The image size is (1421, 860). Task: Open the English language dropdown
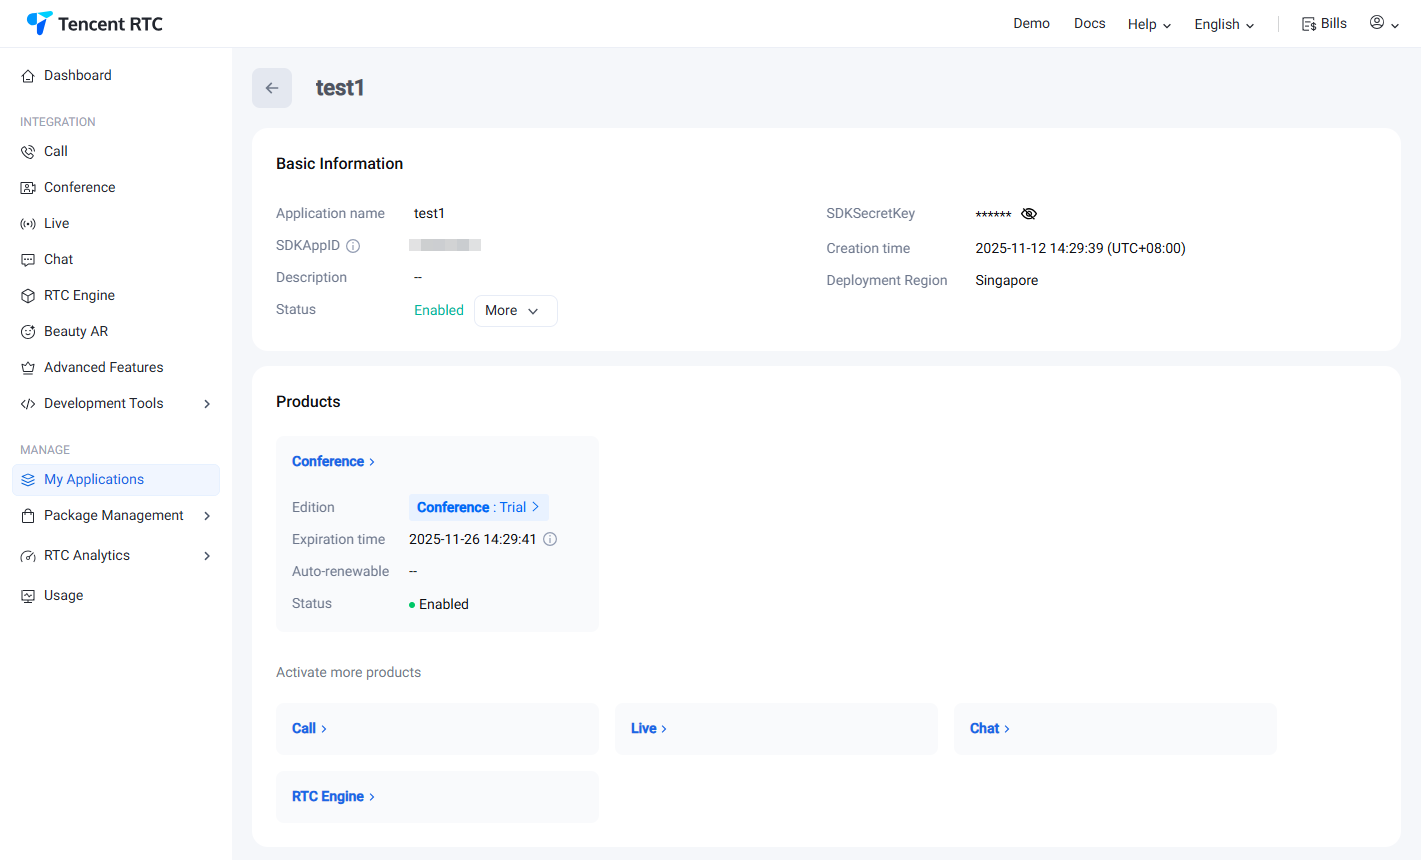(1224, 25)
